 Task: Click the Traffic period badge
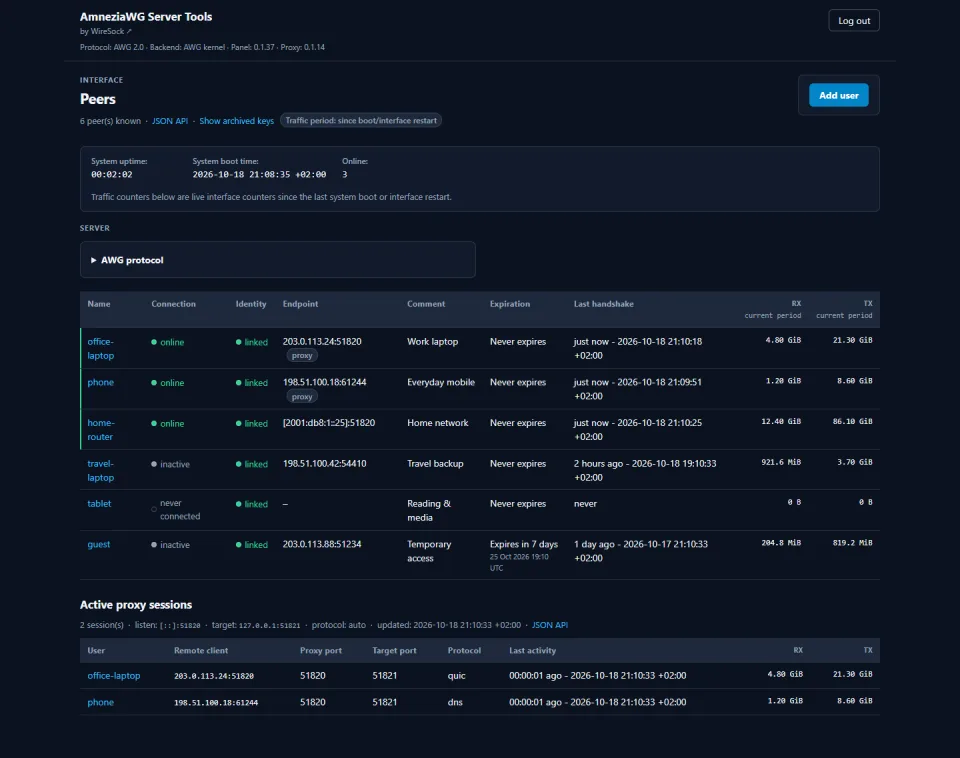361,121
